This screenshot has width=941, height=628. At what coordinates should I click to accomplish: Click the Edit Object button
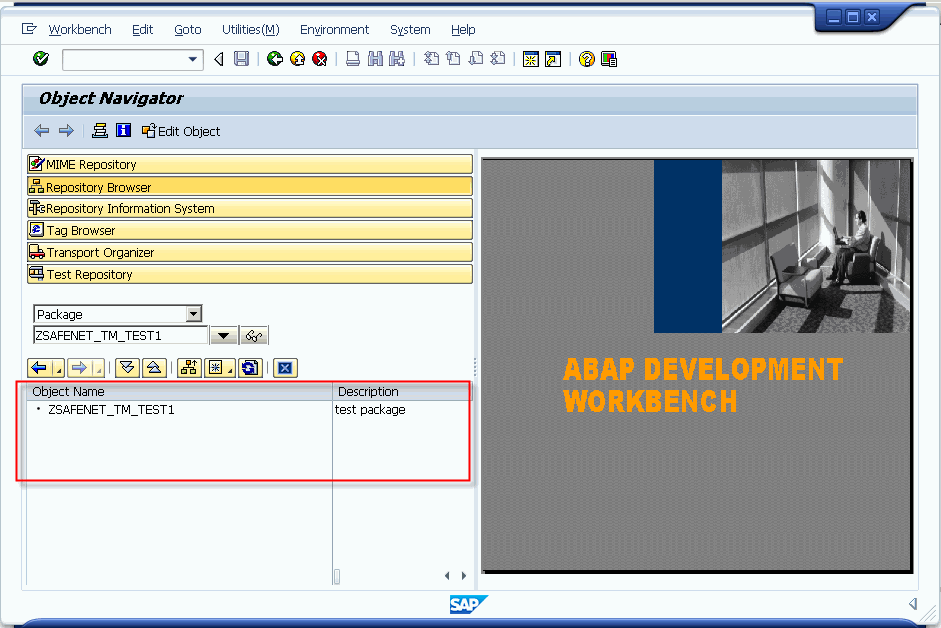tap(181, 131)
